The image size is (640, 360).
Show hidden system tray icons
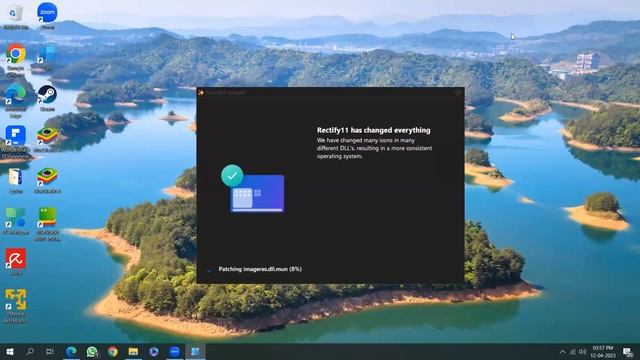point(562,352)
